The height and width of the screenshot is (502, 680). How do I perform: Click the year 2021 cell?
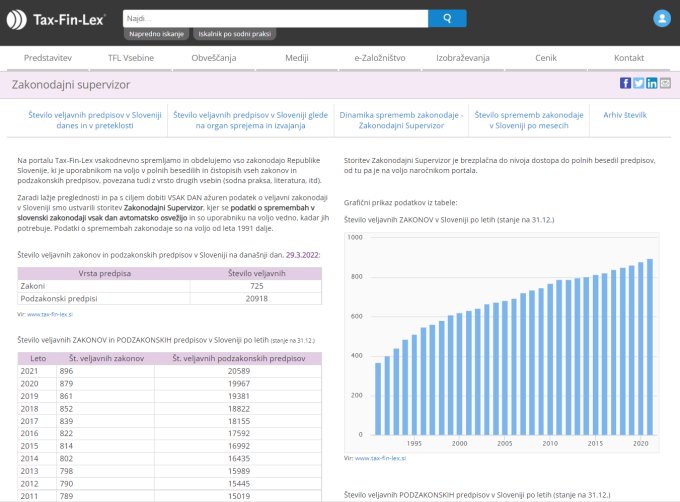click(29, 371)
